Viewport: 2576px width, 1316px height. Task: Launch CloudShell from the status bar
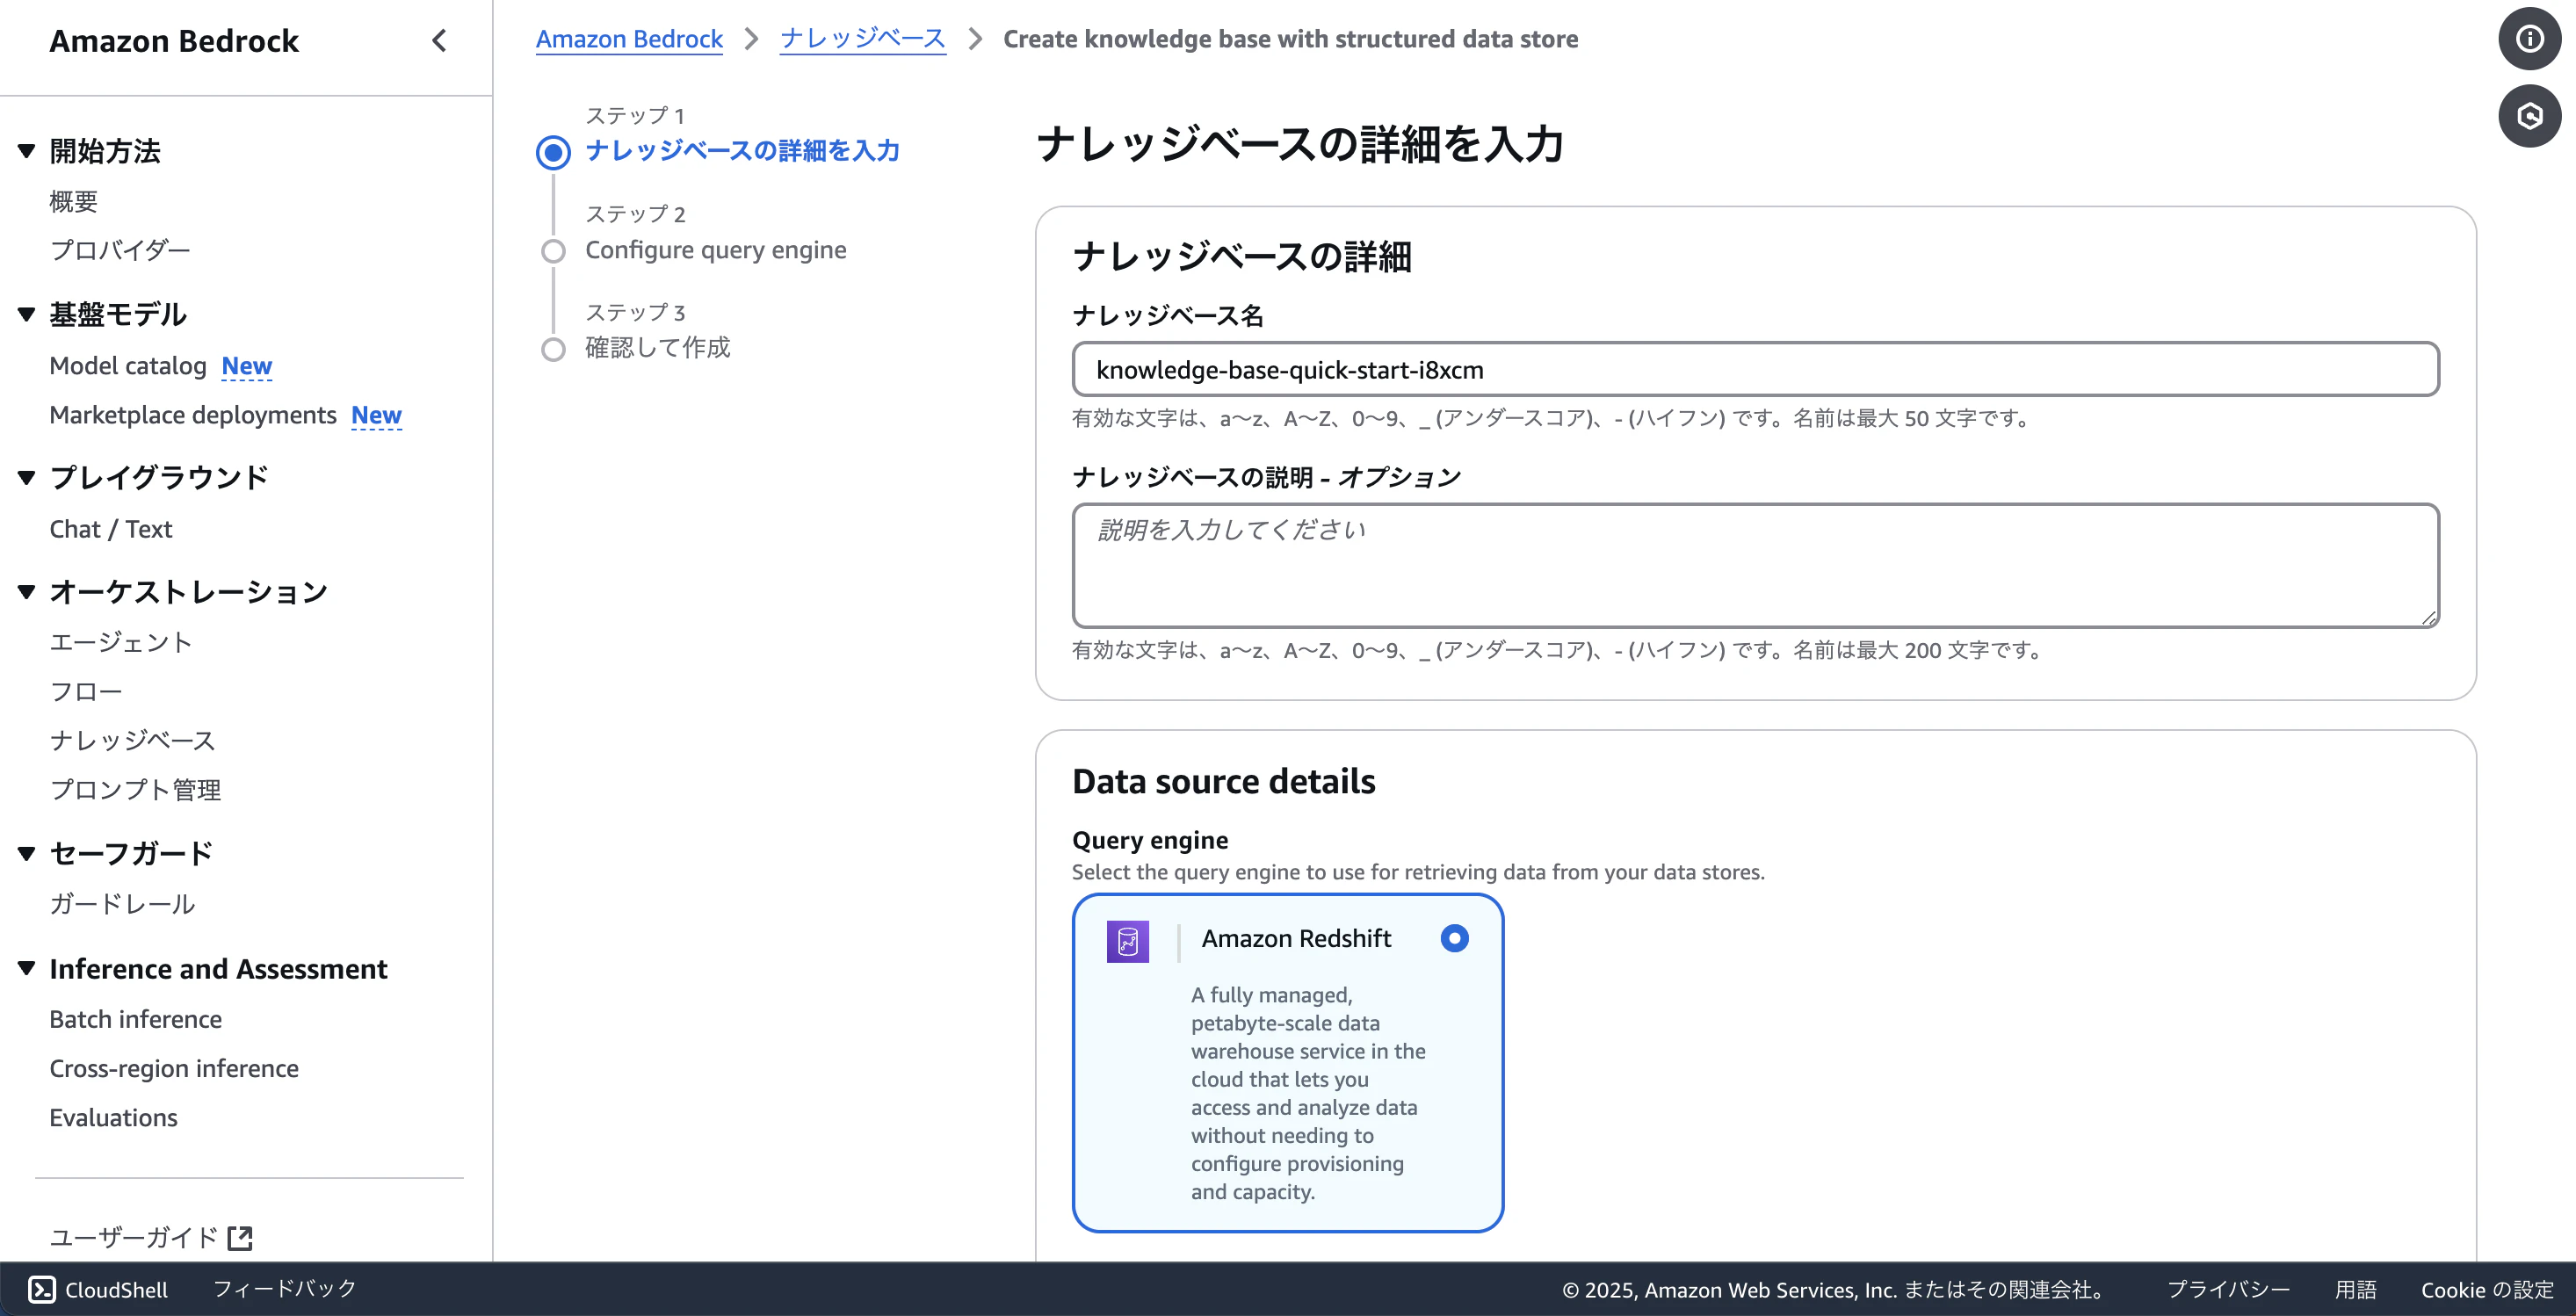click(x=97, y=1288)
